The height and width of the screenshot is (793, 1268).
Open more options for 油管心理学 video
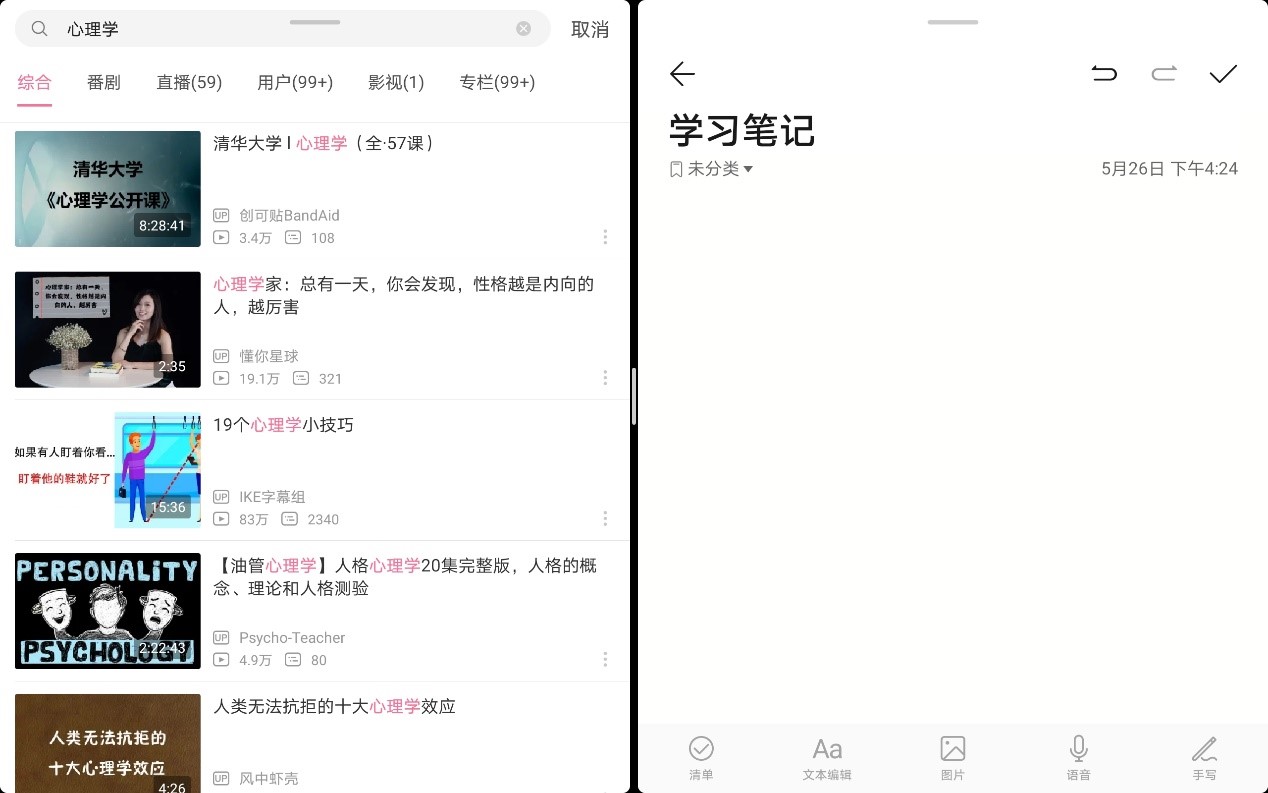click(605, 660)
